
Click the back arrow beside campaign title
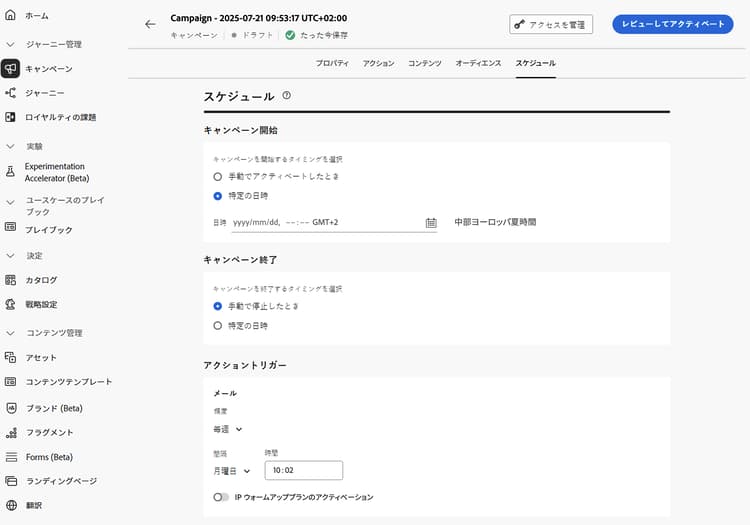[x=150, y=24]
